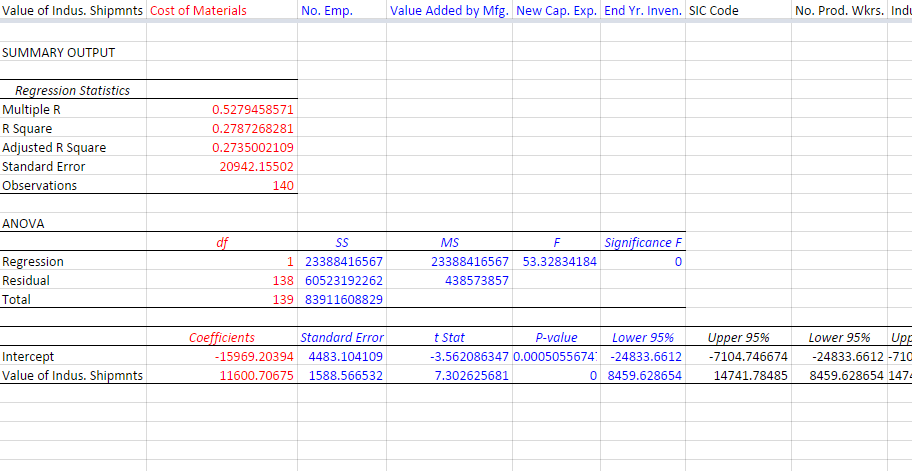Select the 'Regression Statistics' title cell
The width and height of the screenshot is (912, 471).
pos(72,90)
